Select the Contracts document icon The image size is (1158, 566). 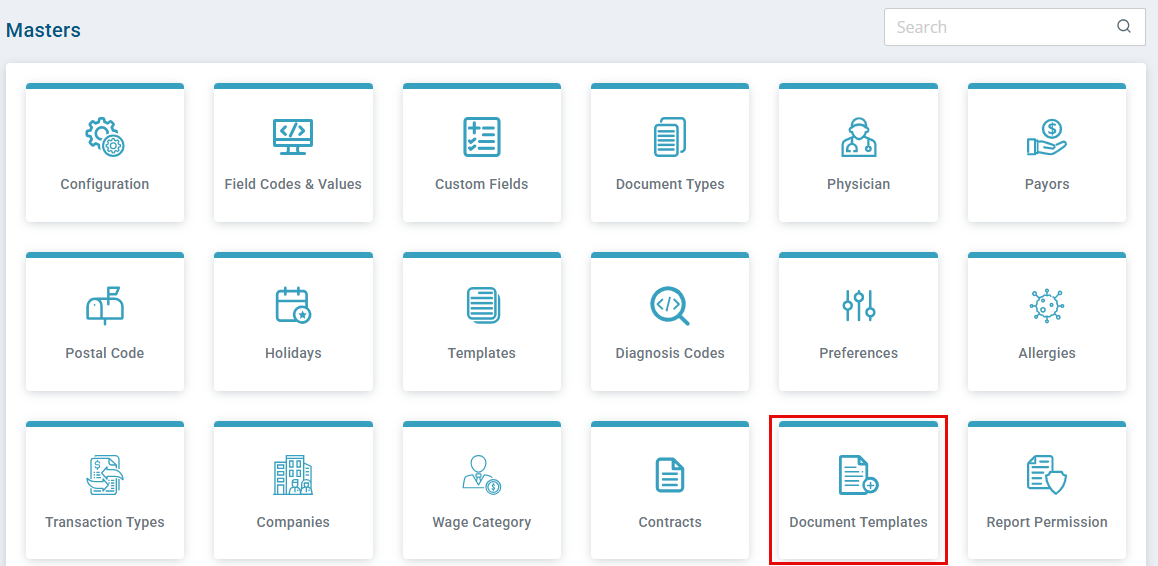pos(670,475)
